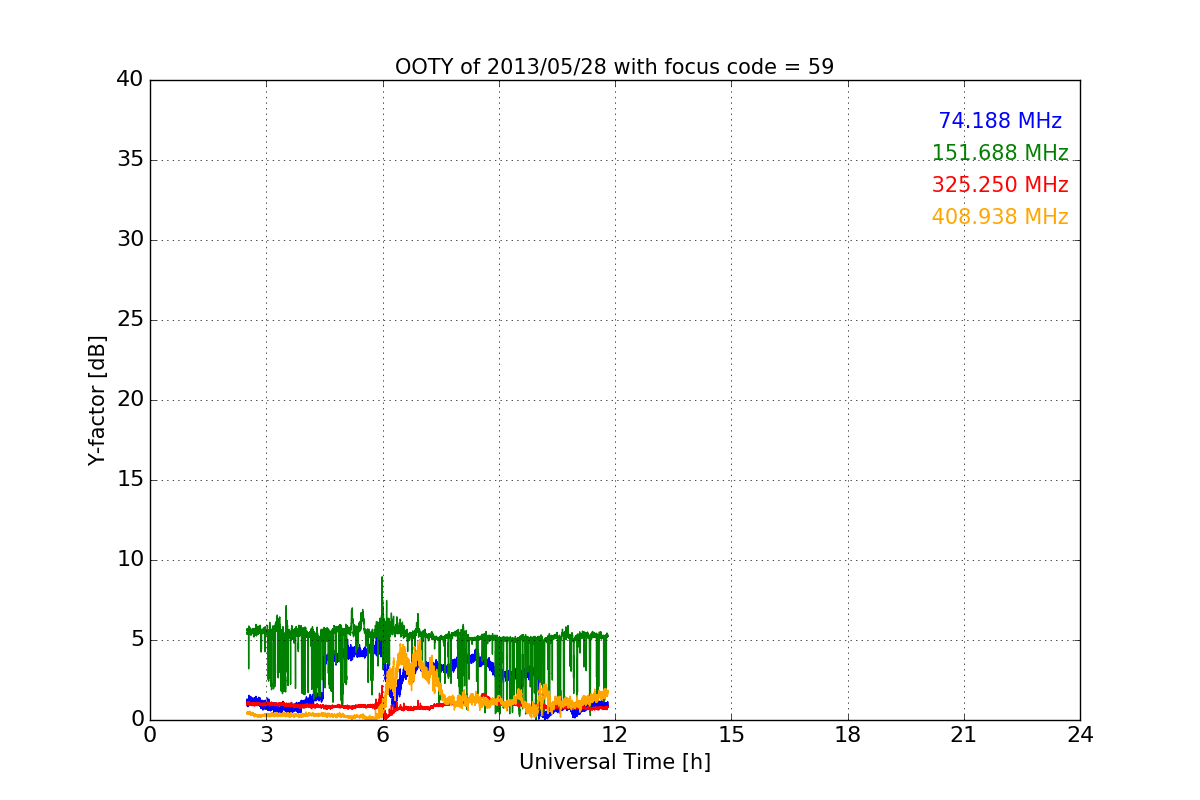Click the x-axis tick label 12
This screenshot has width=1200, height=800.
coord(615,735)
